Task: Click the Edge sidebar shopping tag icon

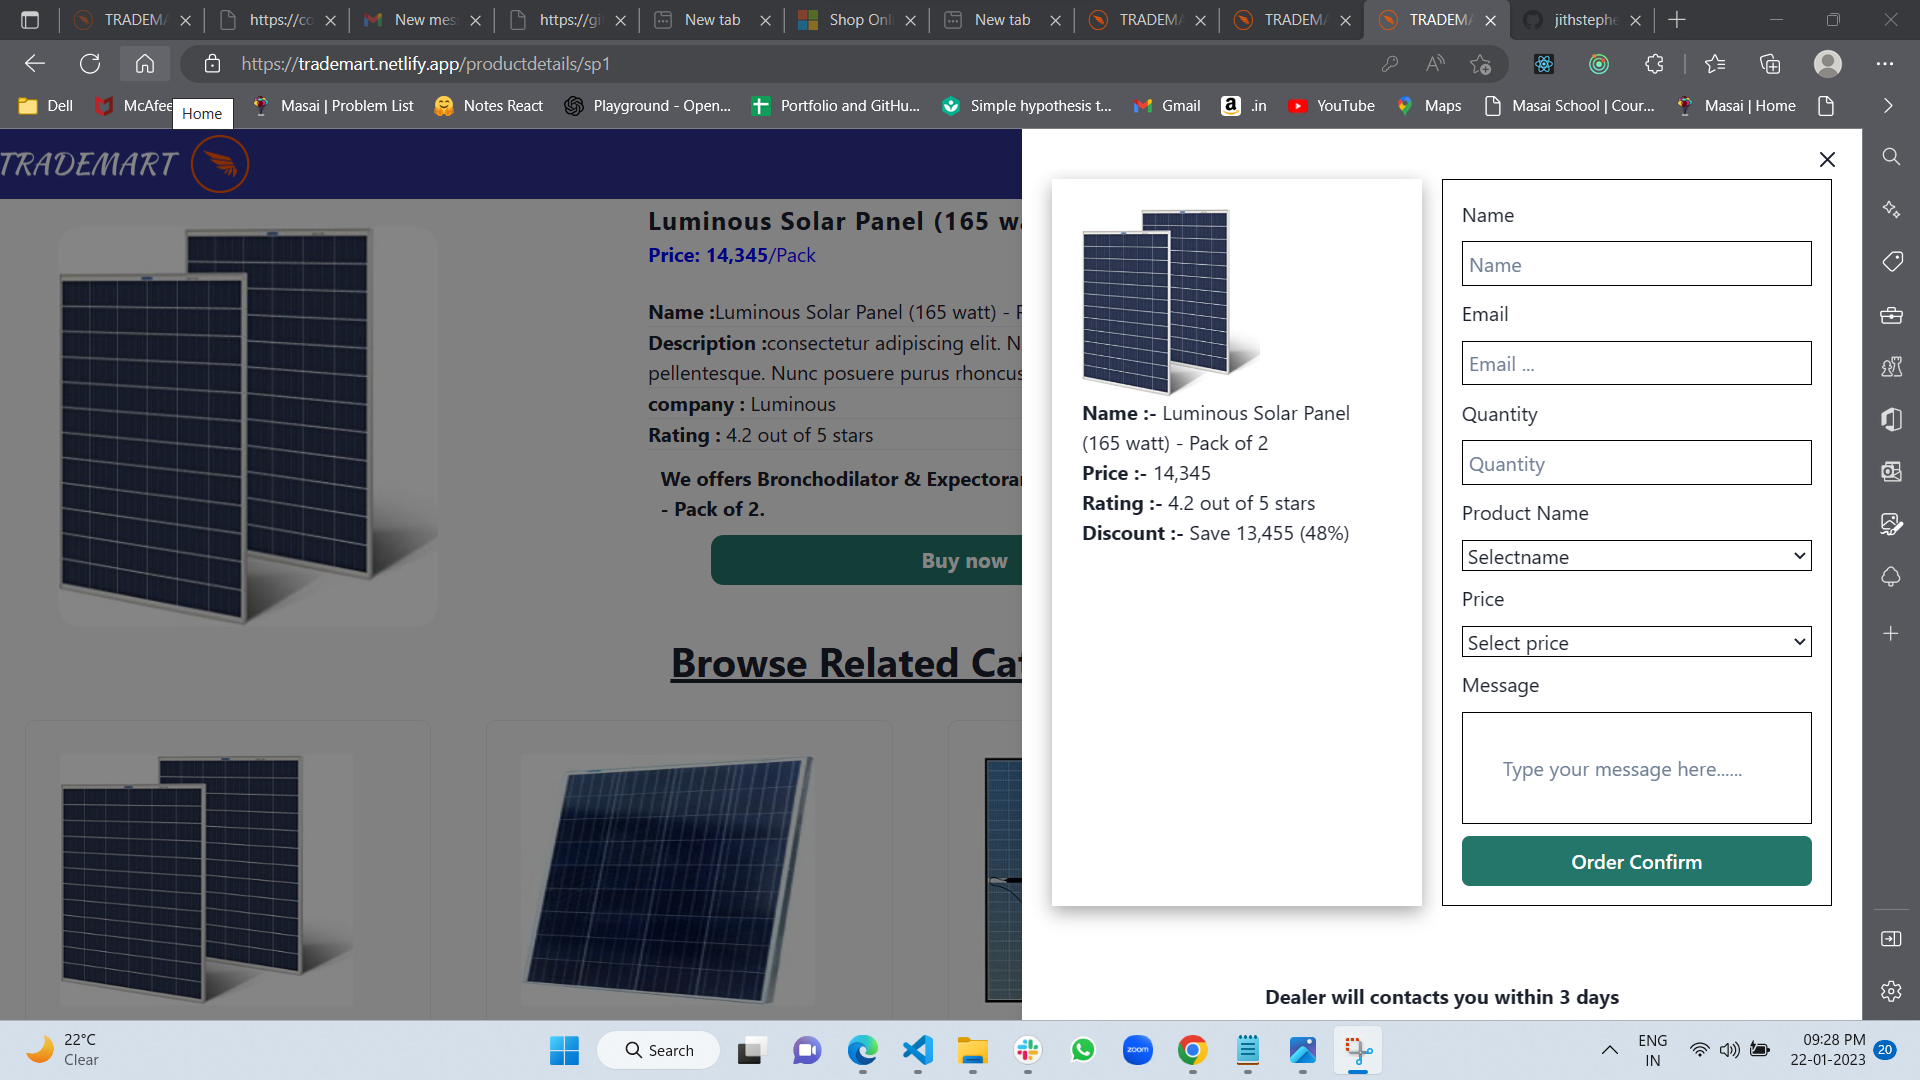Action: [1891, 262]
